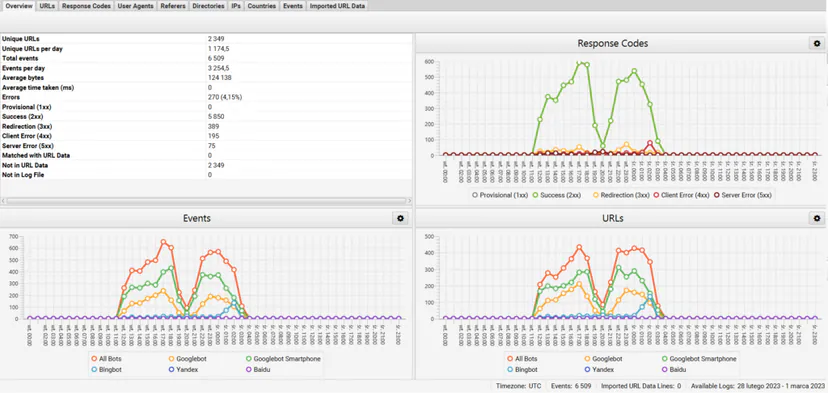Click right arrow of overview table scrollbar
Viewport: 828px width, 393px height.
pyautogui.click(x=409, y=201)
